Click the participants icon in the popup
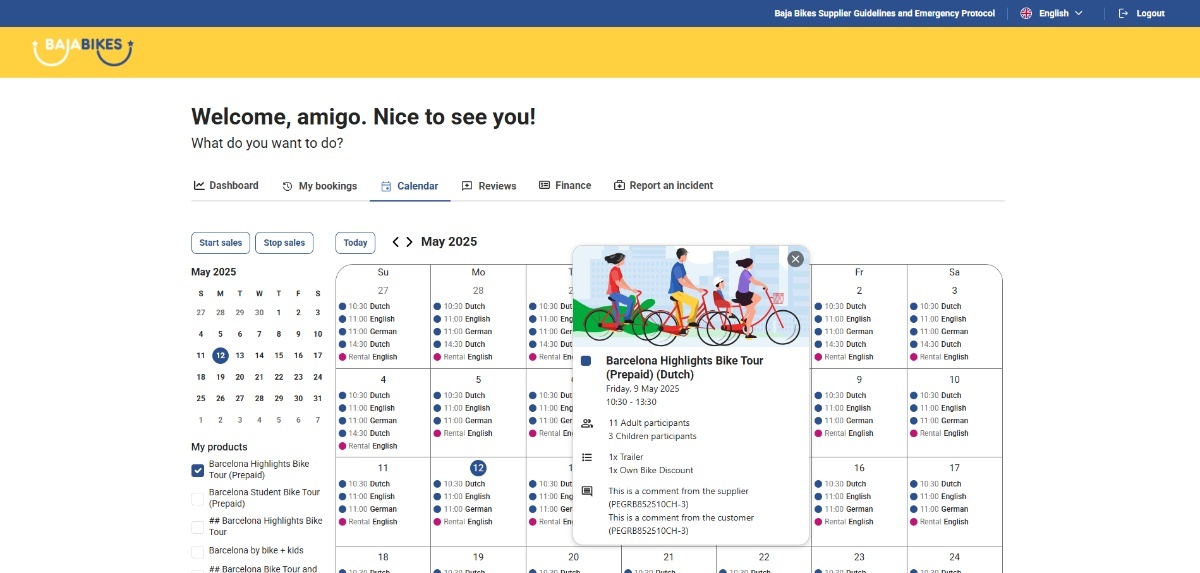The image size is (1200, 573). pyautogui.click(x=587, y=423)
